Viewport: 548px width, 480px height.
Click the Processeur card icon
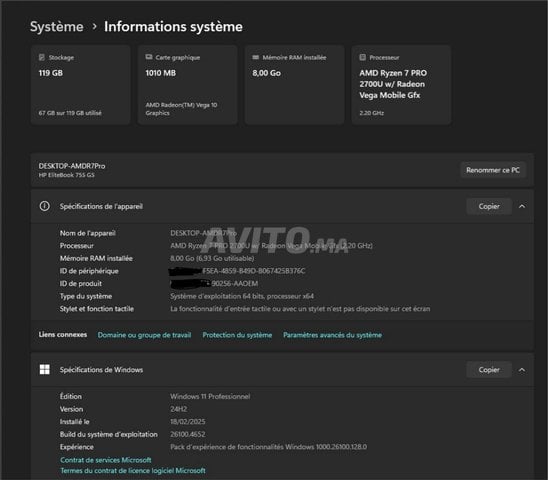click(x=363, y=57)
